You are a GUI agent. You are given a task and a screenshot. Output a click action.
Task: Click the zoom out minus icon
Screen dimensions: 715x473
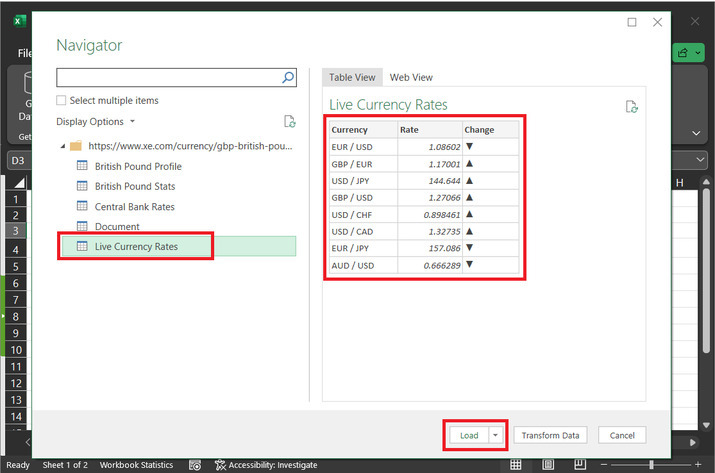point(604,465)
